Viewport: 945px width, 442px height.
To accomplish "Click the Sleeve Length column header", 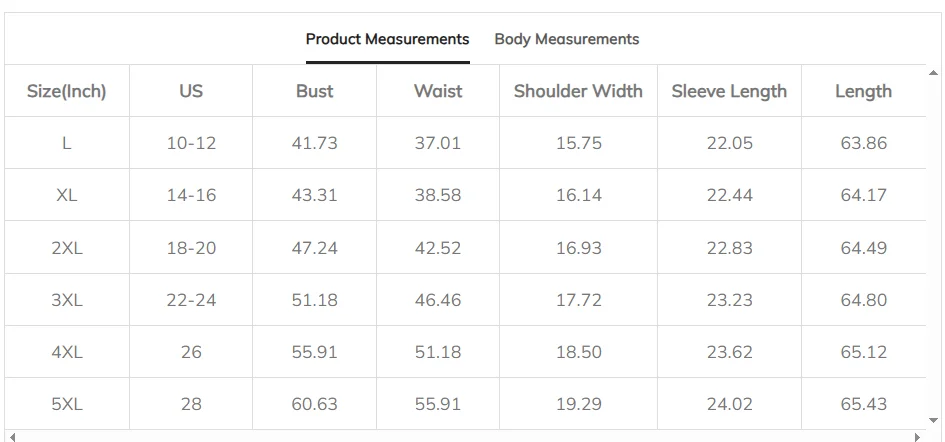I will pos(729,91).
